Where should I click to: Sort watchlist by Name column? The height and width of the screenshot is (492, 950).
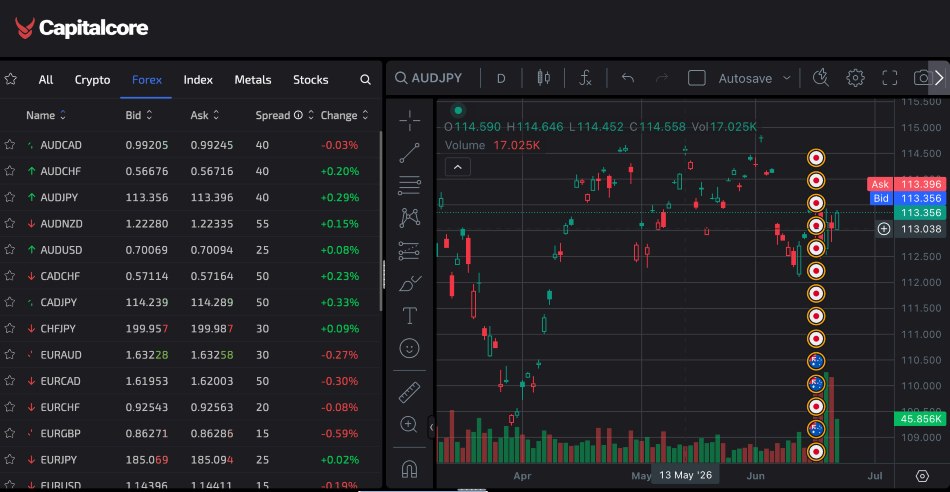[46, 115]
